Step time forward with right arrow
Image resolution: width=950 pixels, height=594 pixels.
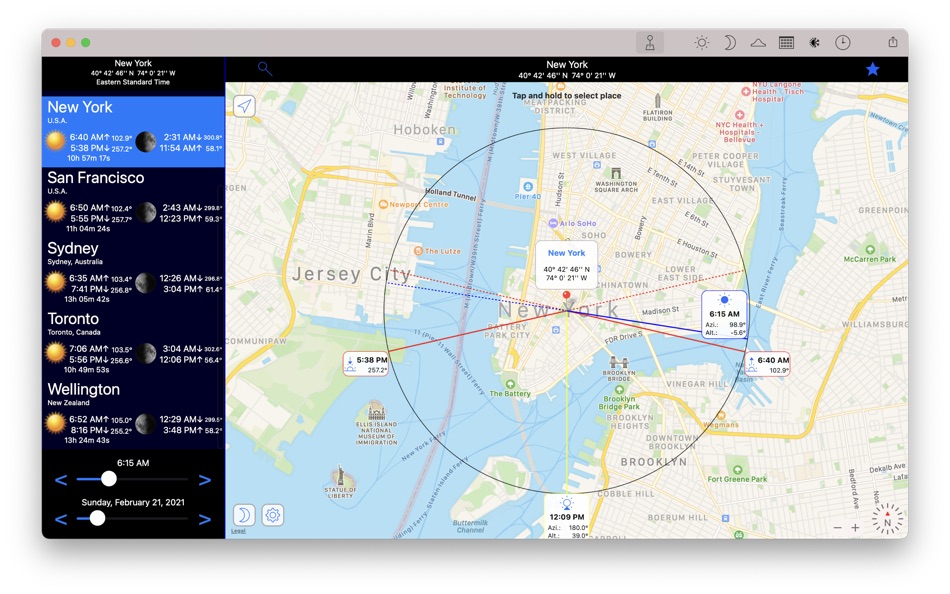pyautogui.click(x=205, y=480)
